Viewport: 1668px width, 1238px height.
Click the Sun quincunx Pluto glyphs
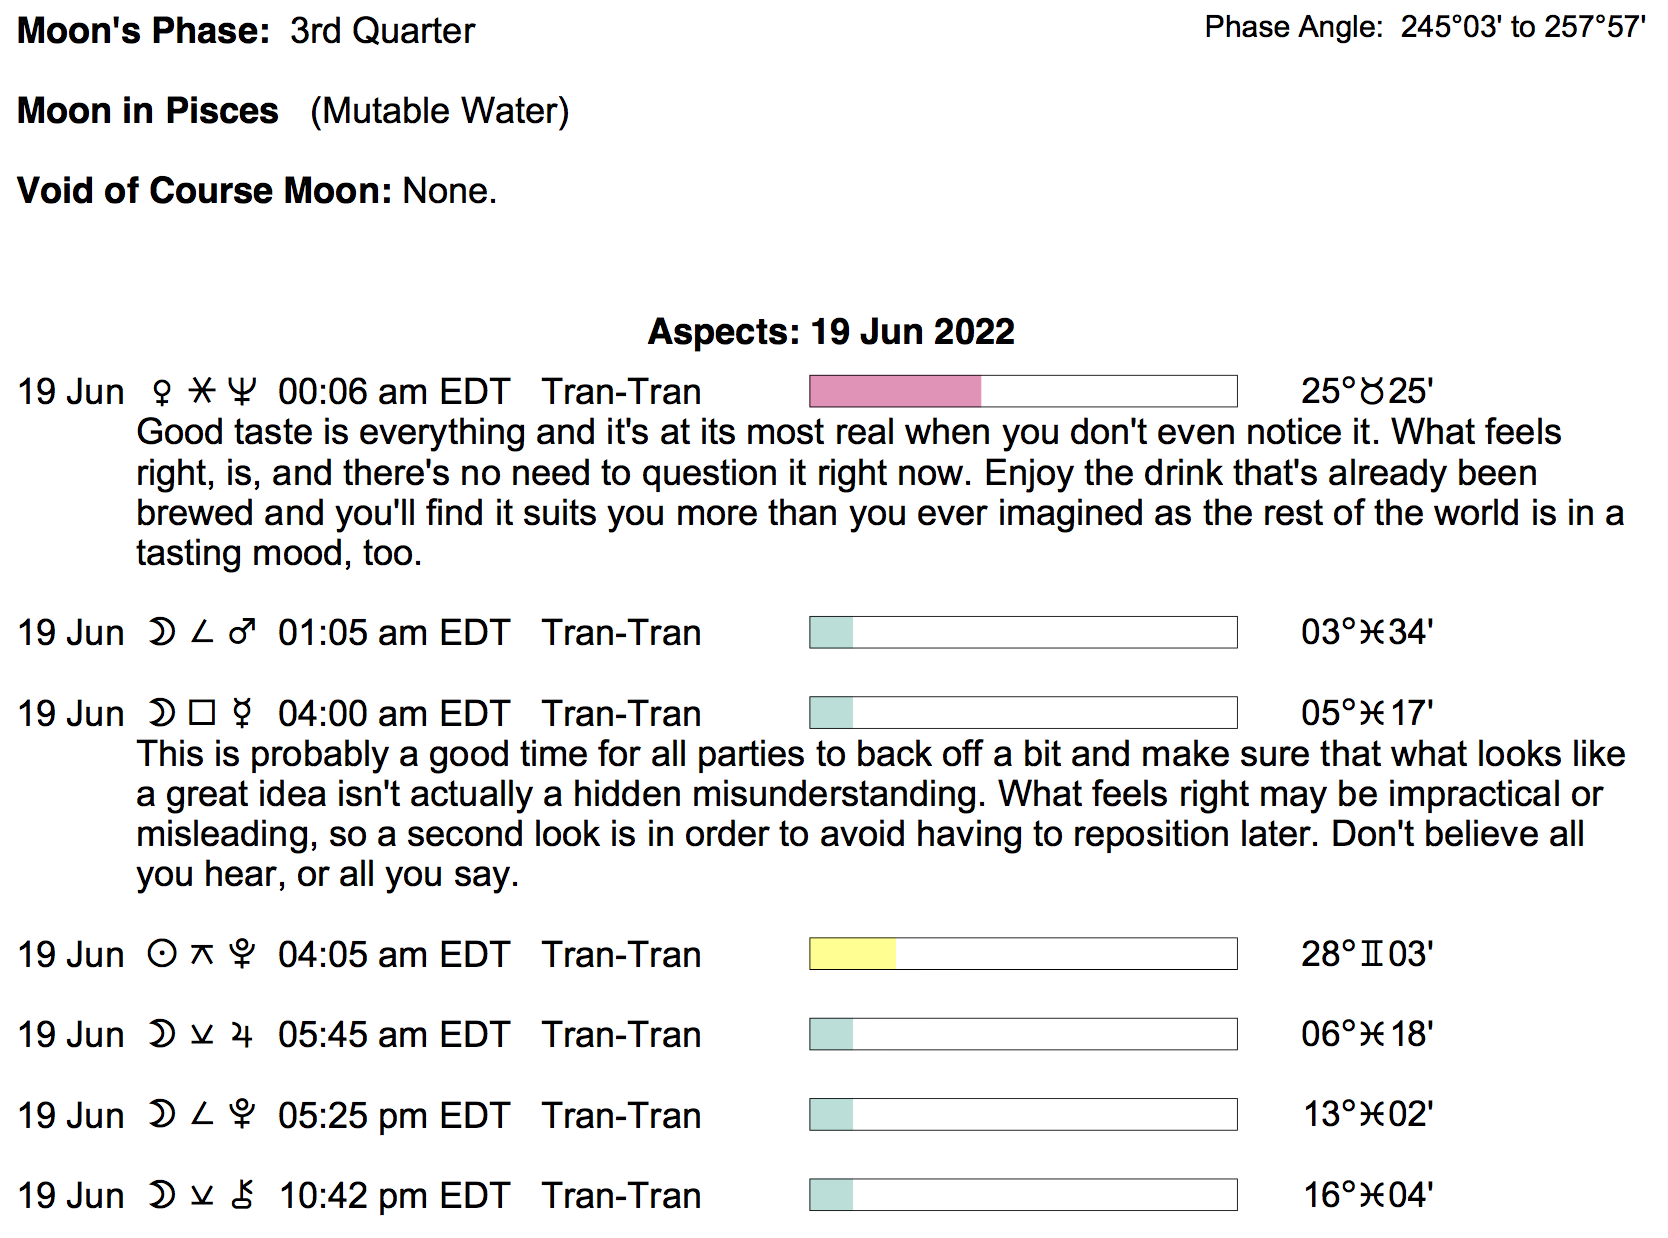click(201, 954)
